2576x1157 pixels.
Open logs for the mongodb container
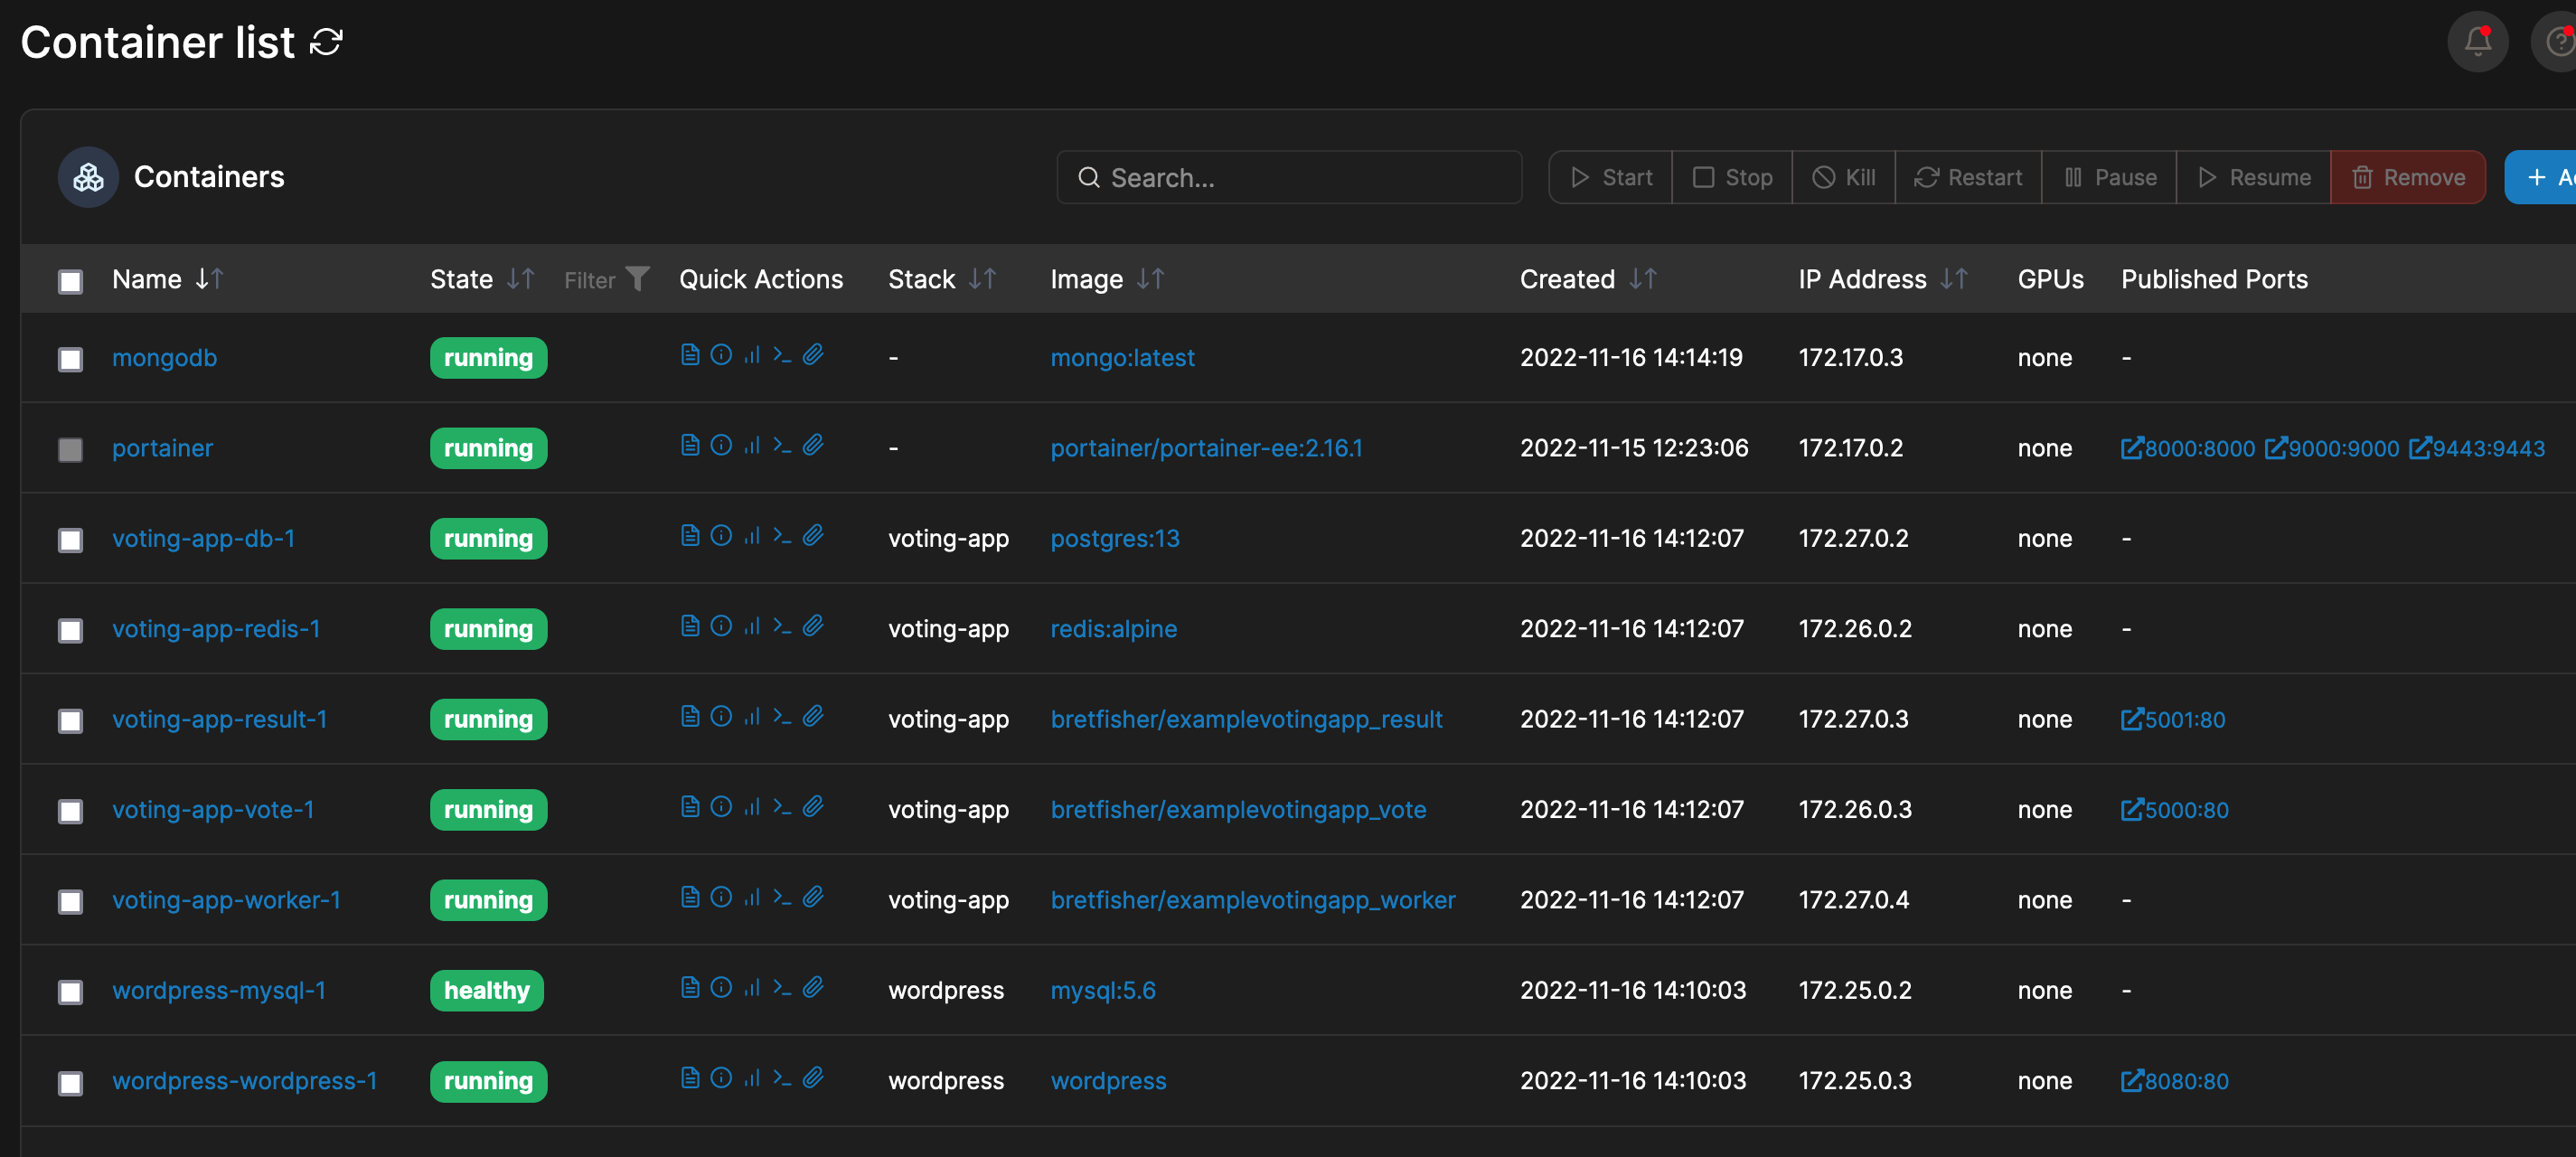pos(690,354)
